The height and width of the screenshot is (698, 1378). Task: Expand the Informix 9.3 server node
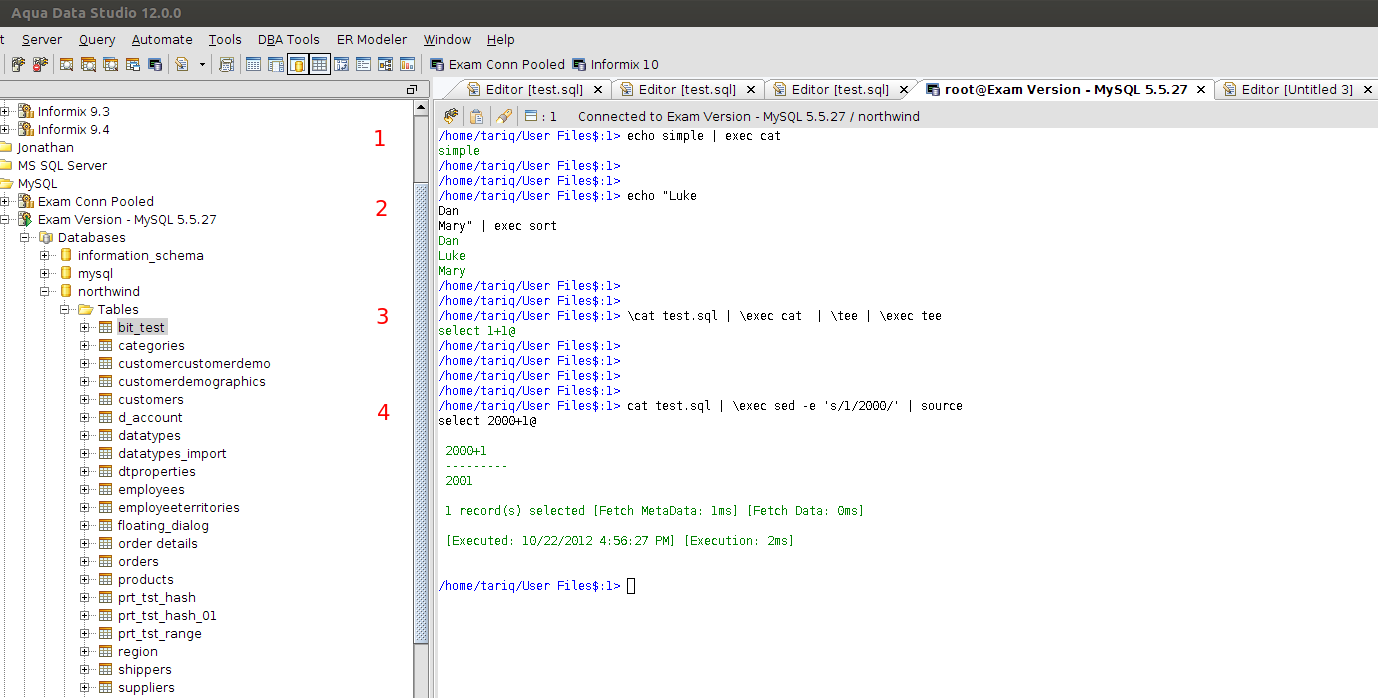[5, 111]
